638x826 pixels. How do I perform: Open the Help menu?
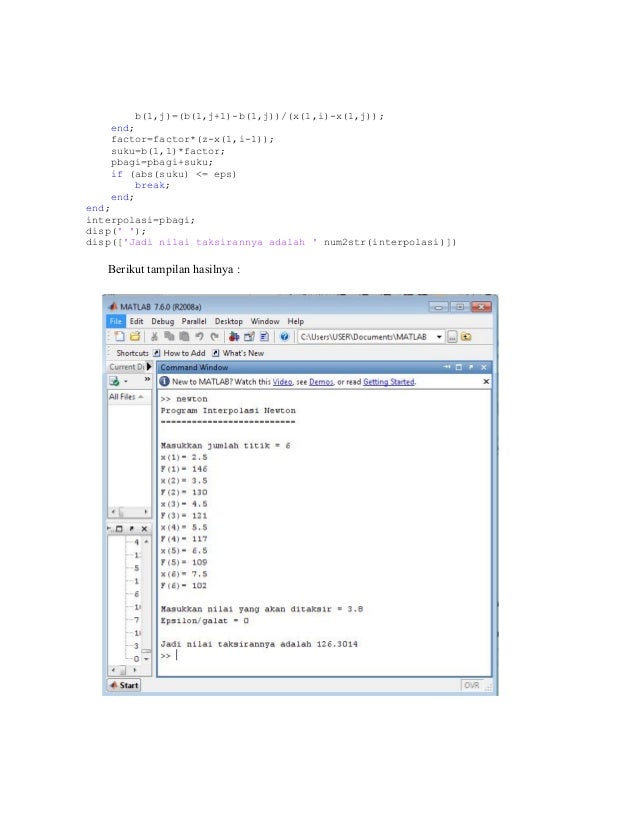click(x=296, y=321)
